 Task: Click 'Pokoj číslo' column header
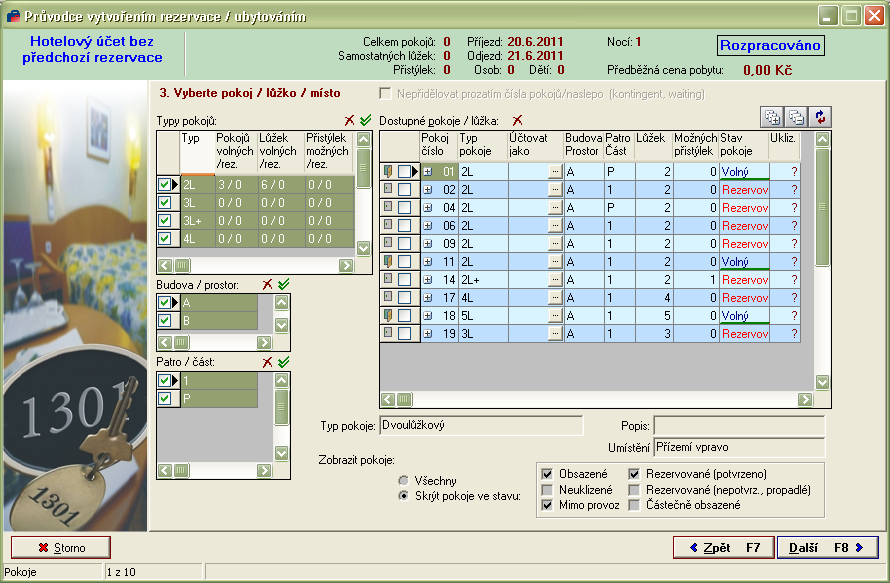click(x=438, y=145)
